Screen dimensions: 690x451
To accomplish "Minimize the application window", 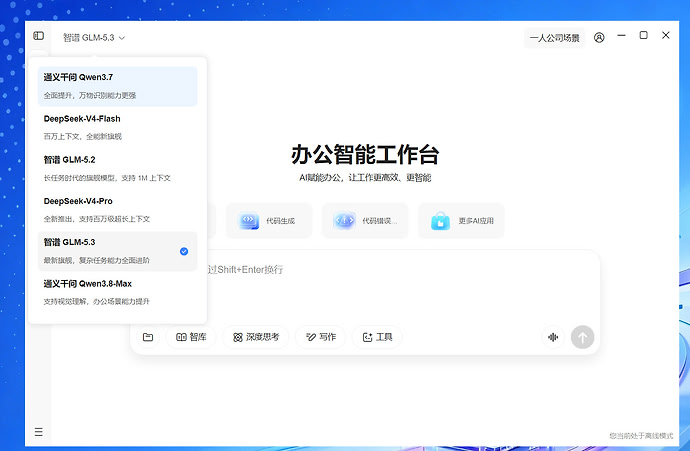I will tap(621, 35).
